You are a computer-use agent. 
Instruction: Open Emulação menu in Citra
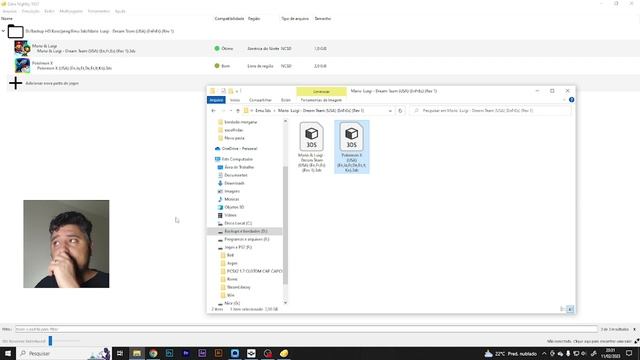(31, 11)
